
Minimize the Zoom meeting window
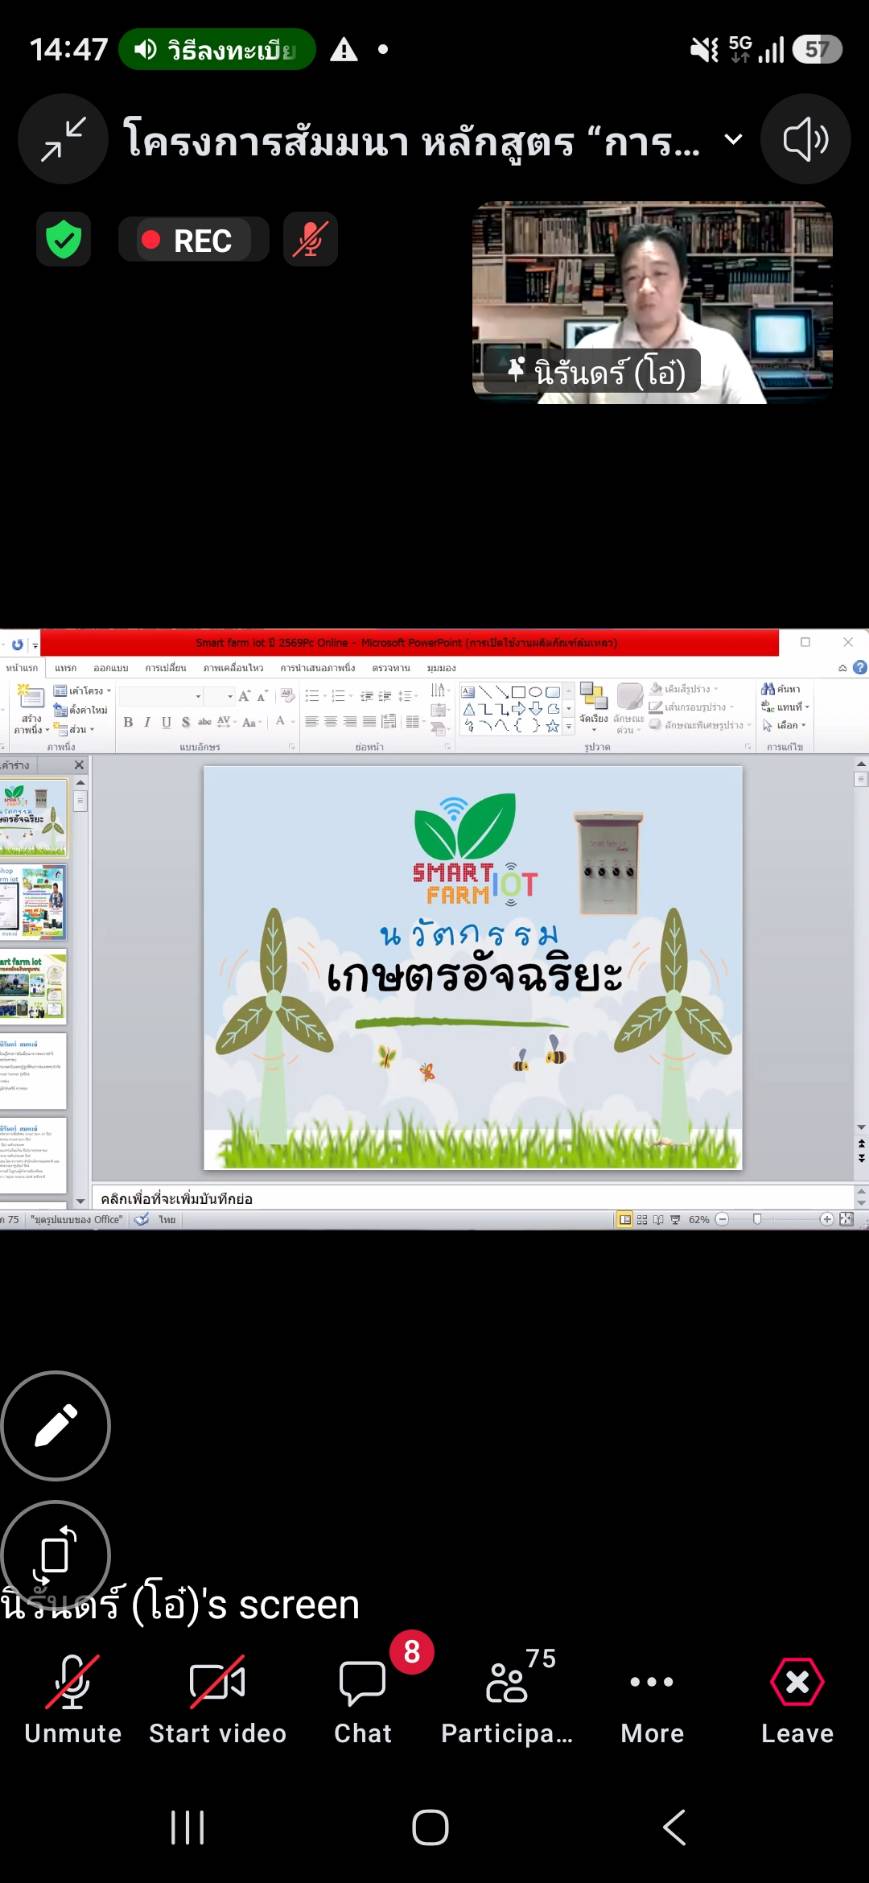(x=63, y=139)
